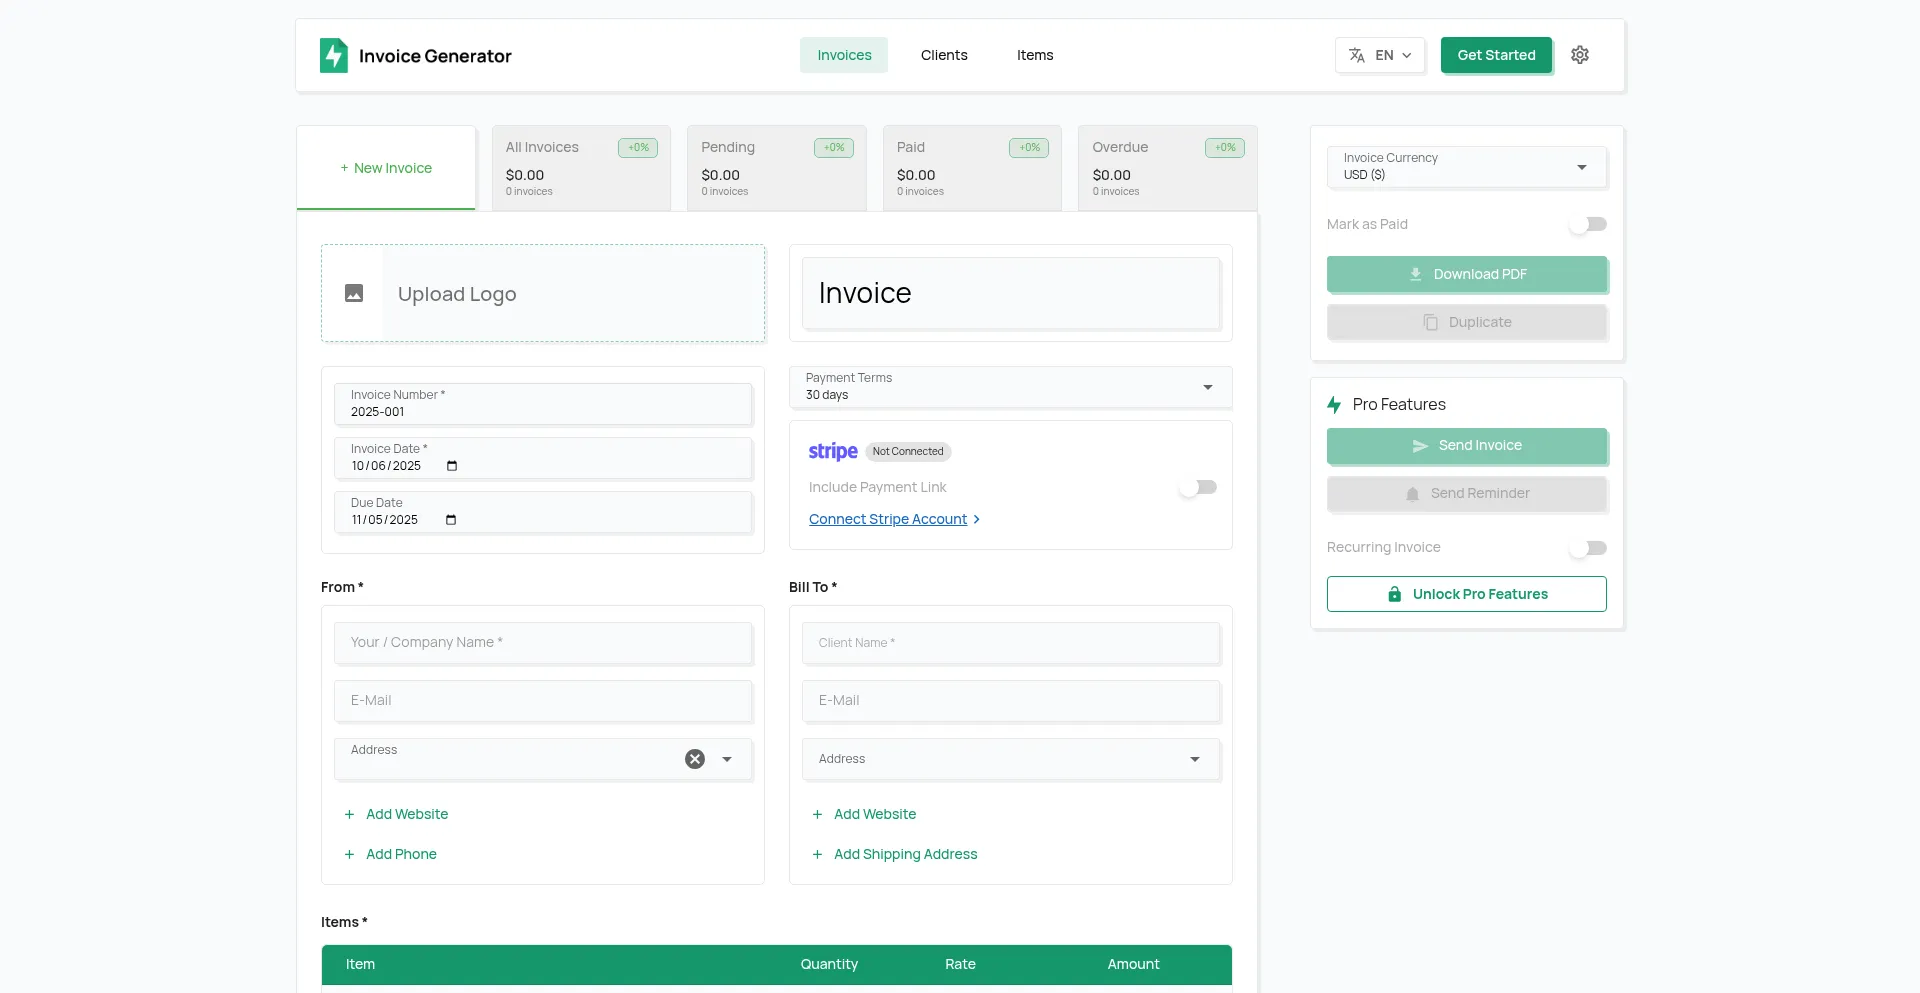Click the Invoice Generator lightning logo
Screen dimensions: 1920x993
tap(334, 55)
